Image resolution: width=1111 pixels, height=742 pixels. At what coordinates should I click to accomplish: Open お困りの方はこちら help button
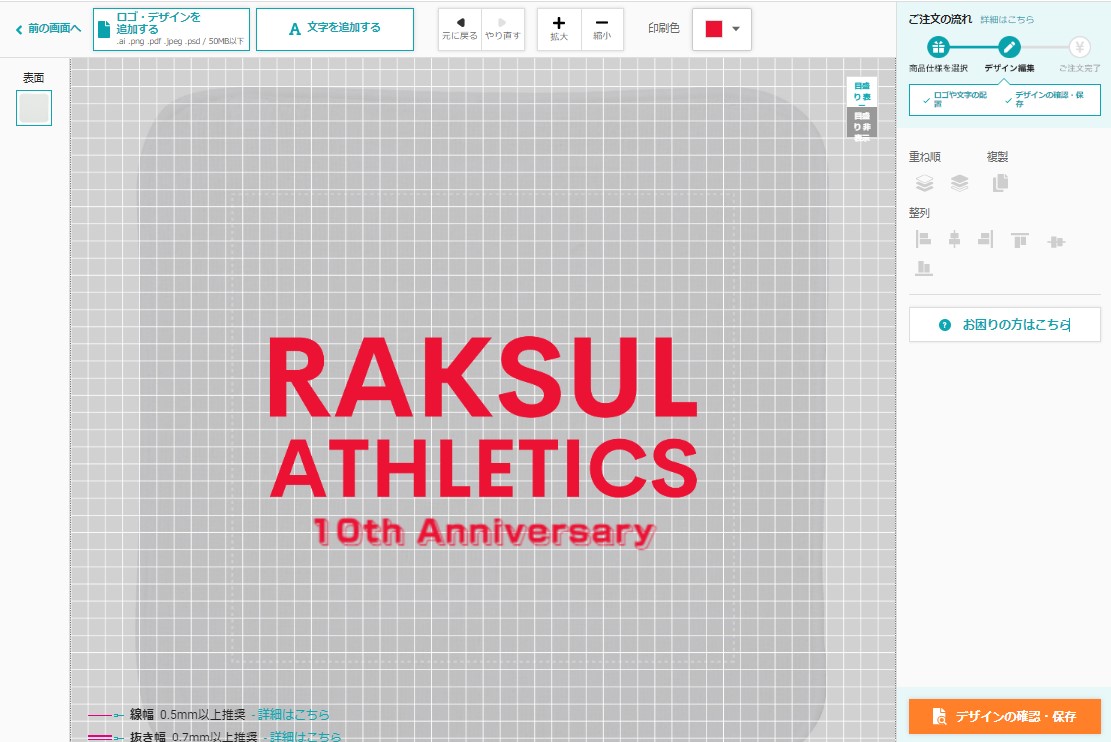click(1005, 325)
